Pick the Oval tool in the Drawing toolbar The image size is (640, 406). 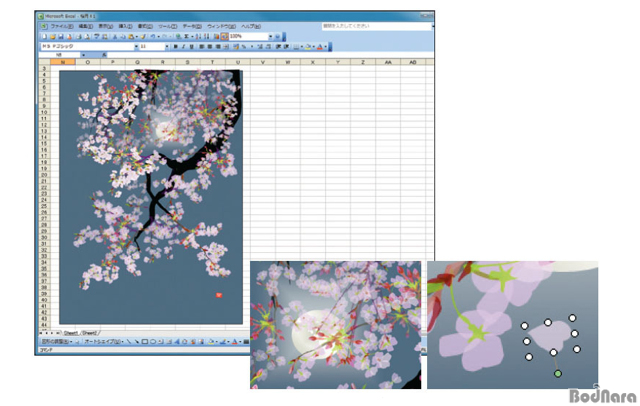tap(153, 342)
